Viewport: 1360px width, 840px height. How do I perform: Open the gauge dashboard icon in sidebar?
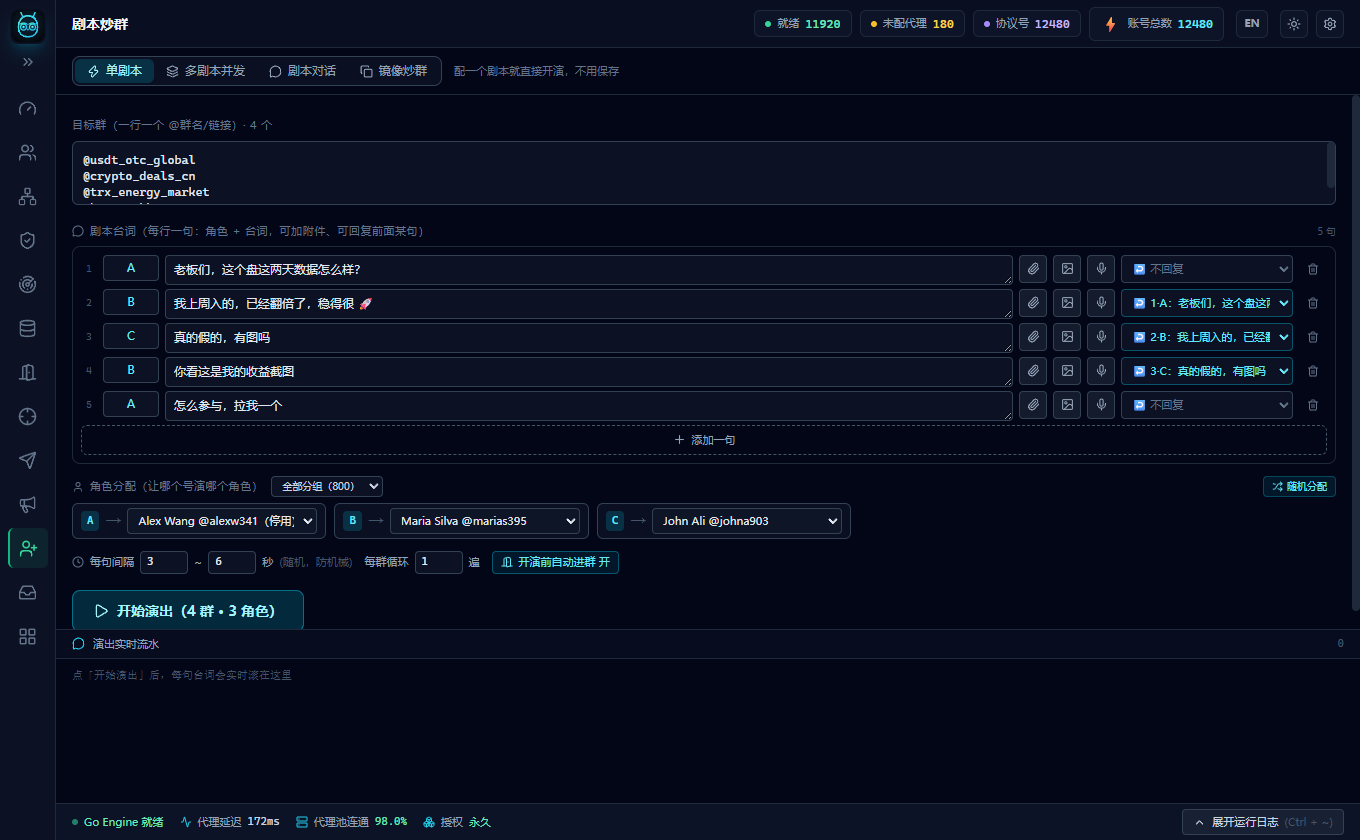[28, 108]
